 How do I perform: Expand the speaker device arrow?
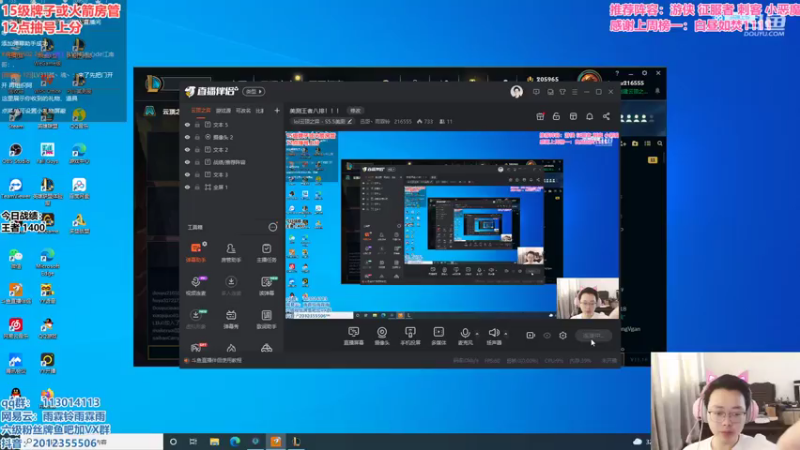tap(506, 334)
